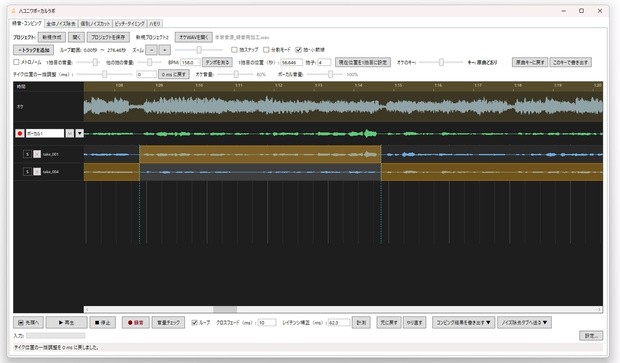Click the 1:10 marker on time ruler
Screen dimensions: 620x363
click(199, 85)
